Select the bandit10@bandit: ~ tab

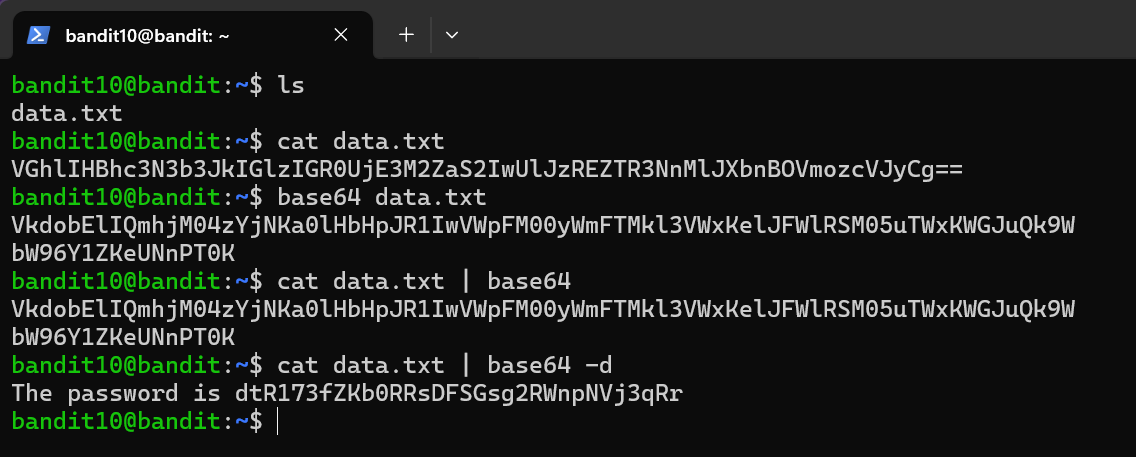click(147, 35)
